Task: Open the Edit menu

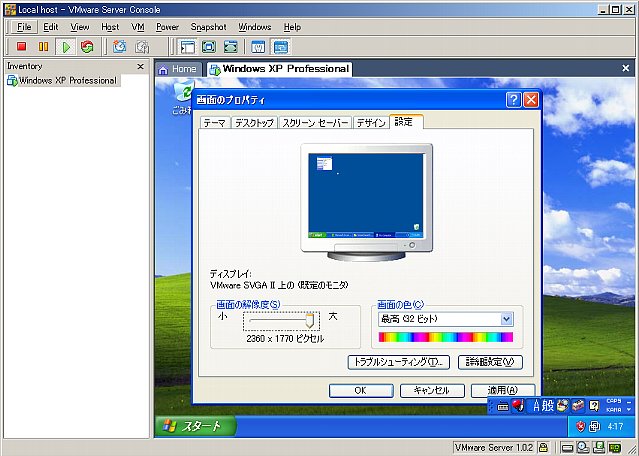Action: pos(51,27)
